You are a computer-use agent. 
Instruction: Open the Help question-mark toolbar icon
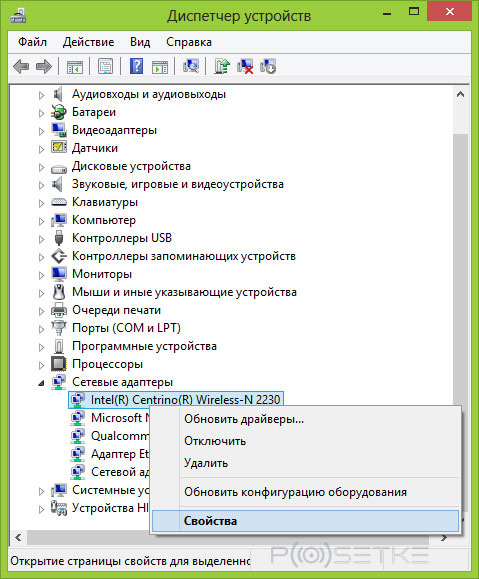click(x=136, y=66)
